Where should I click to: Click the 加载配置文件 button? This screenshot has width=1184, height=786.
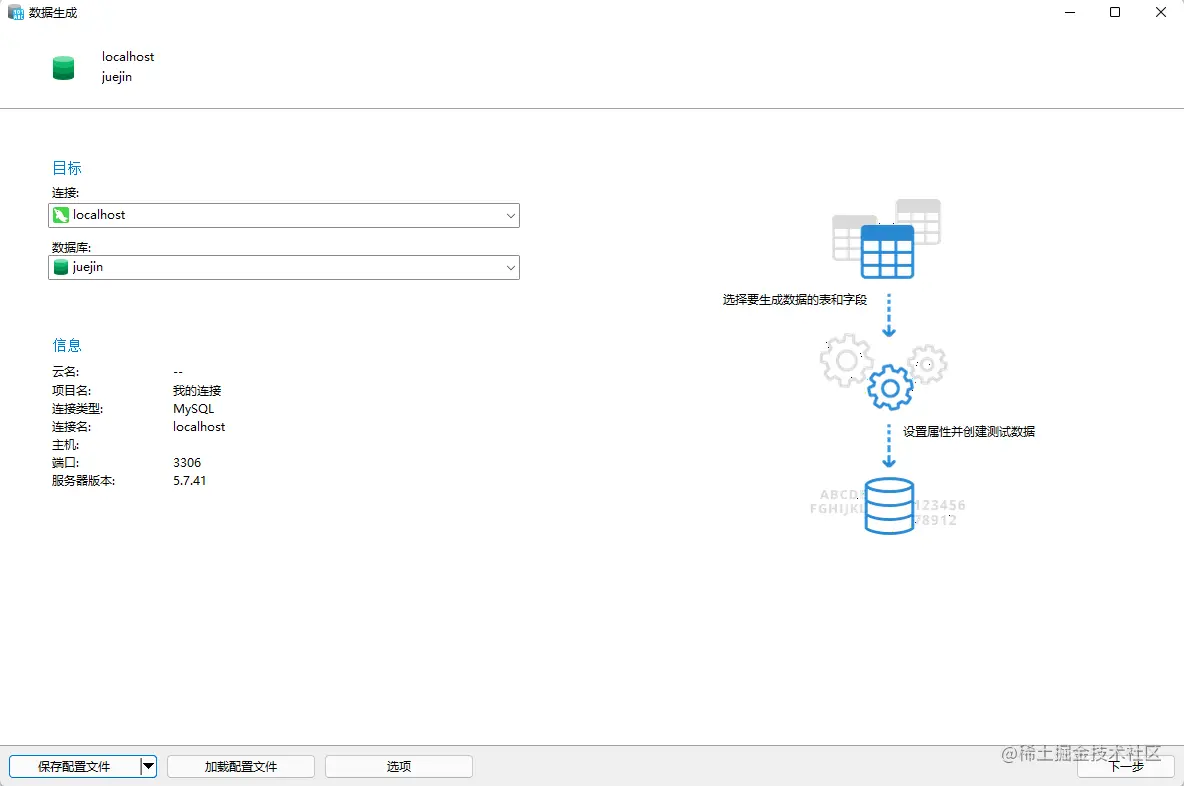(x=241, y=766)
